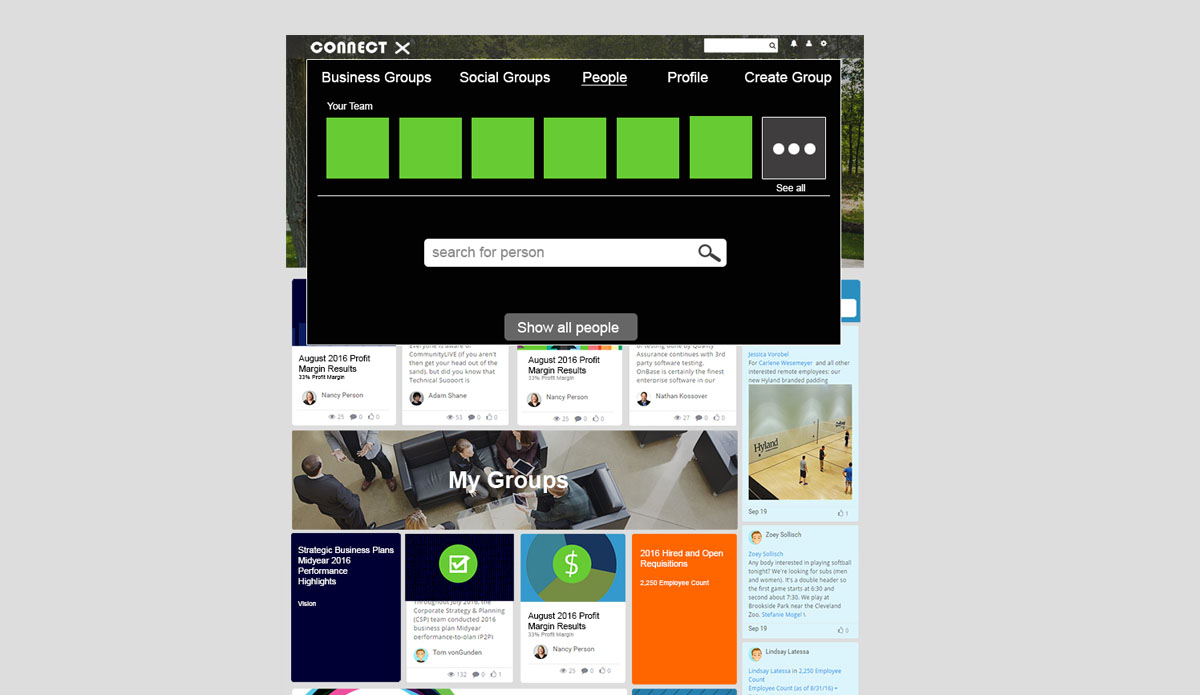This screenshot has height=695, width=1200.
Task: Open notifications via the bell icon
Action: point(794,44)
